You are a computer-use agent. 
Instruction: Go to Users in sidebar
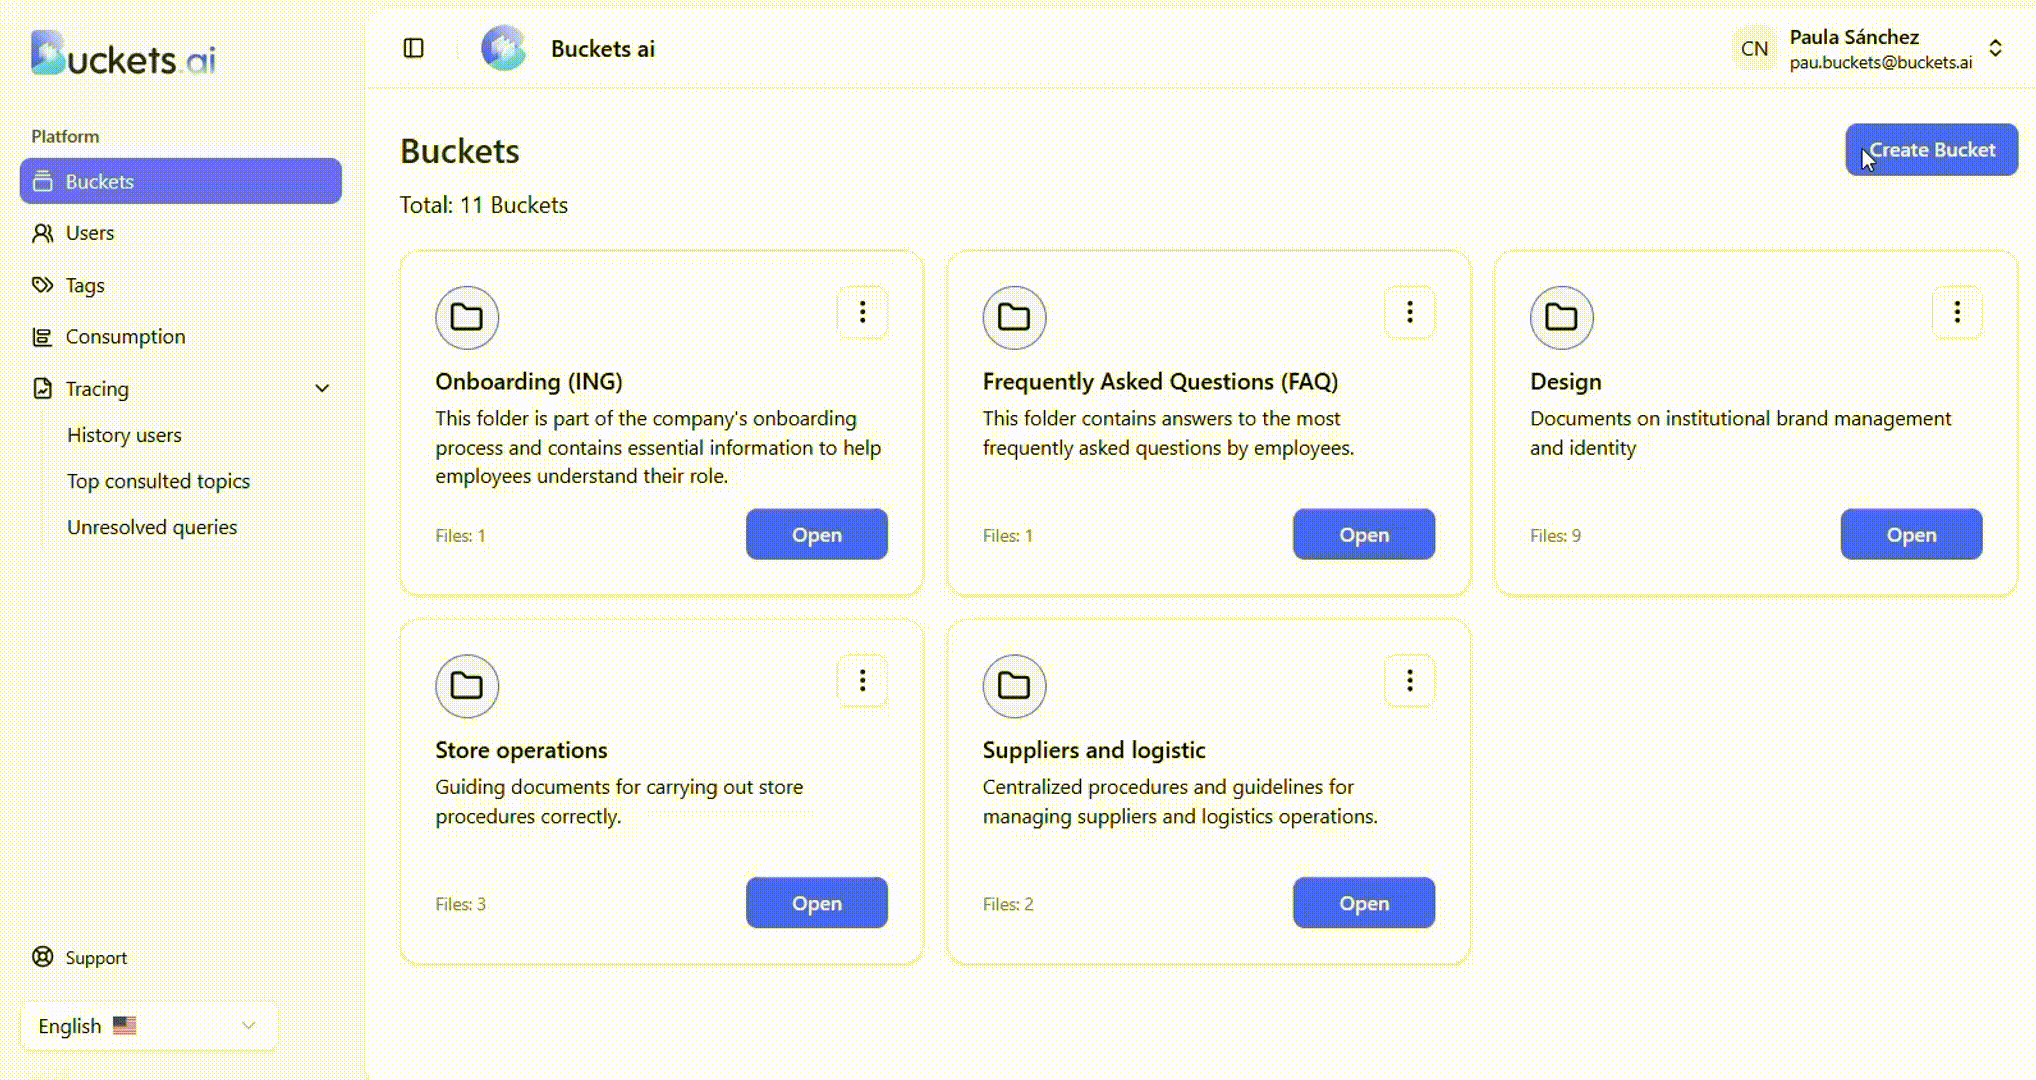90,233
